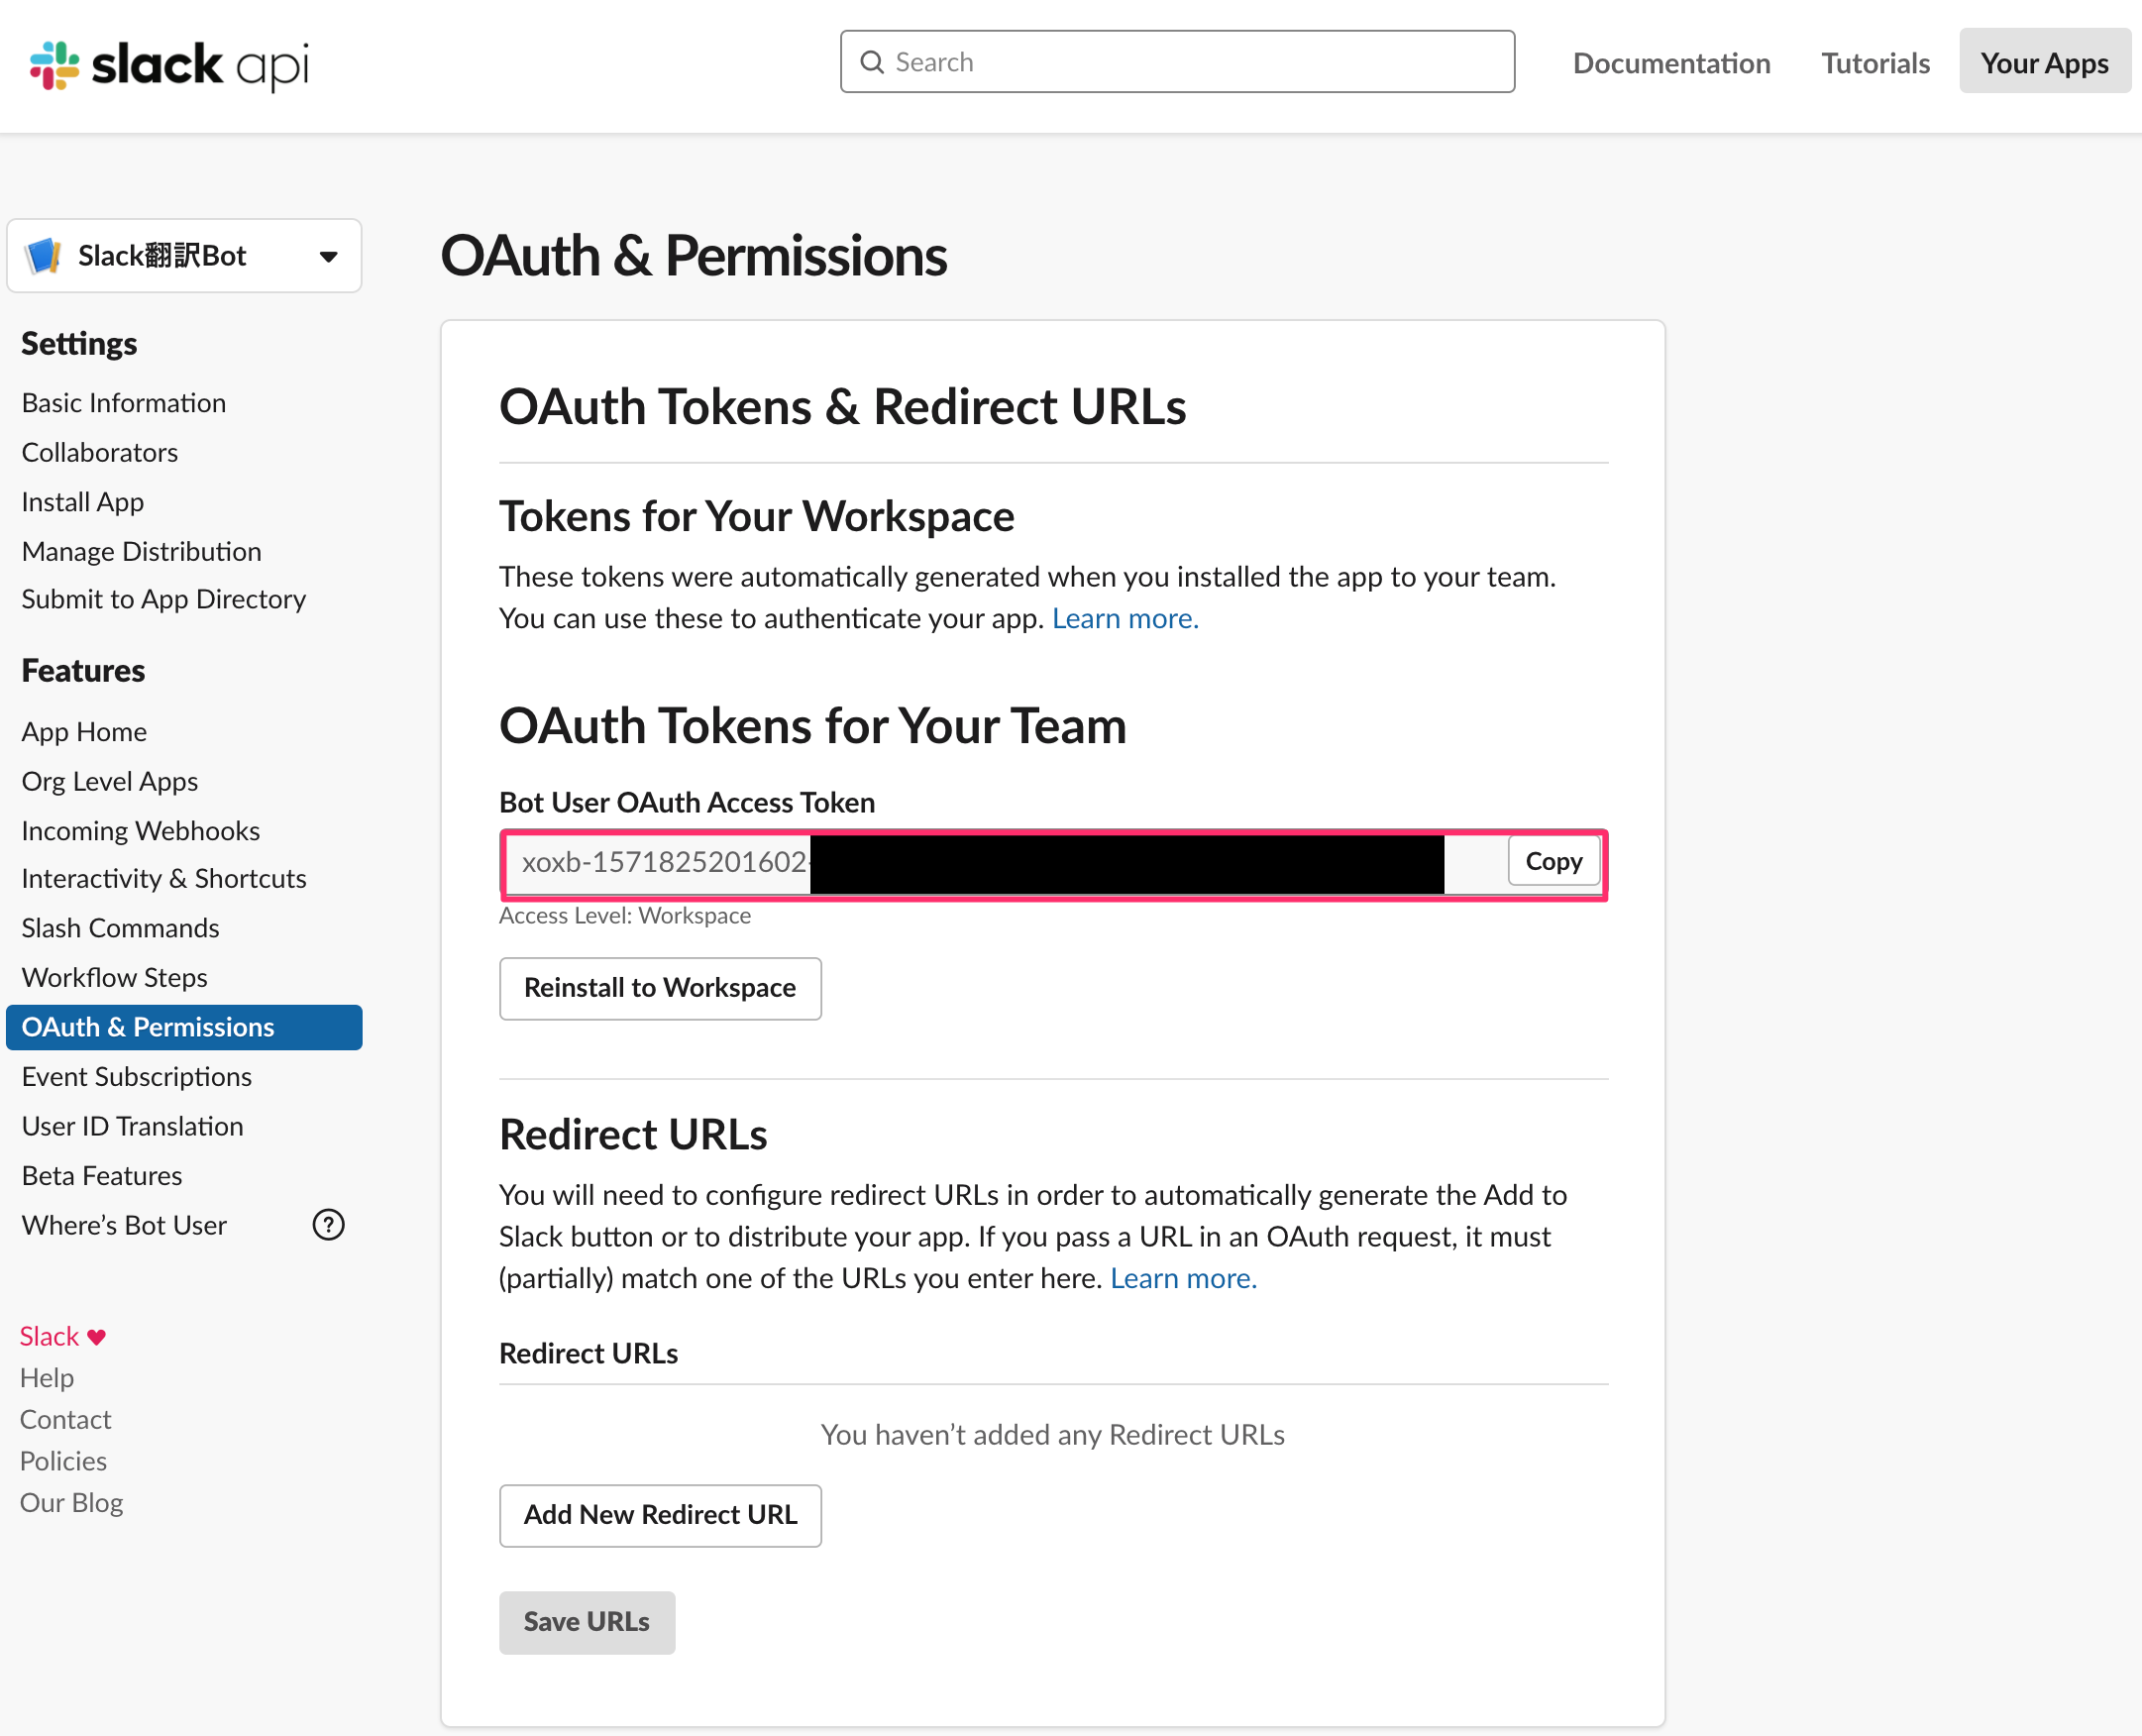Viewport: 2142px width, 1736px height.
Task: Go to Your Apps
Action: [2044, 62]
